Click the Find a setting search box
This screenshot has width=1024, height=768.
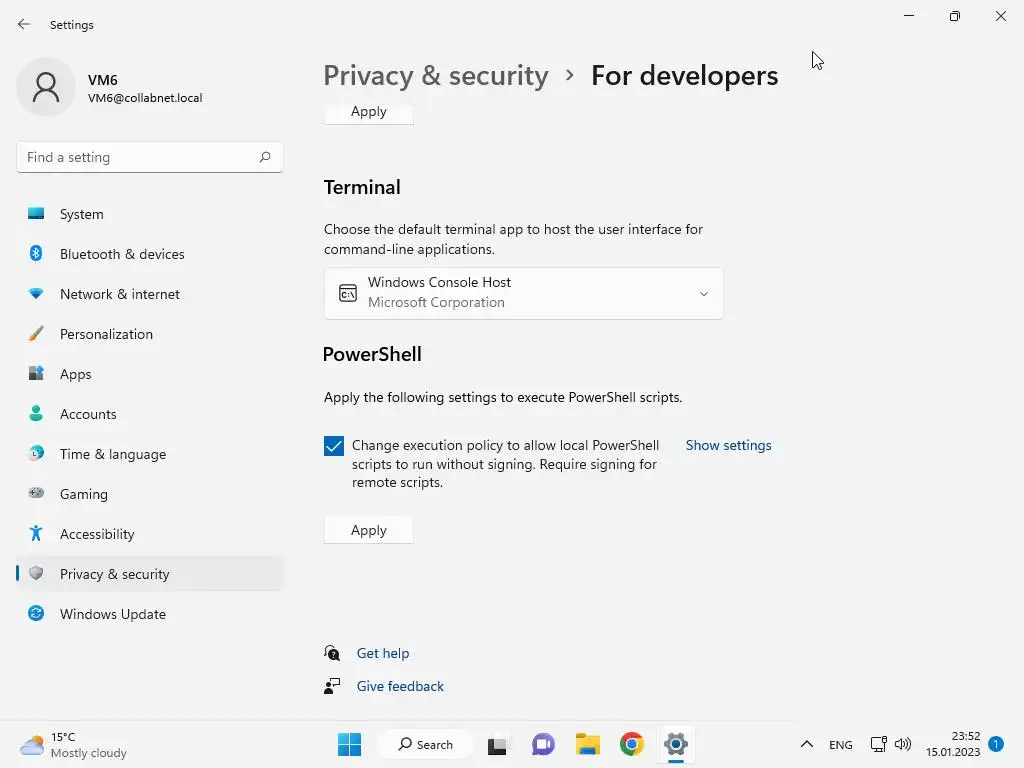tap(138, 157)
